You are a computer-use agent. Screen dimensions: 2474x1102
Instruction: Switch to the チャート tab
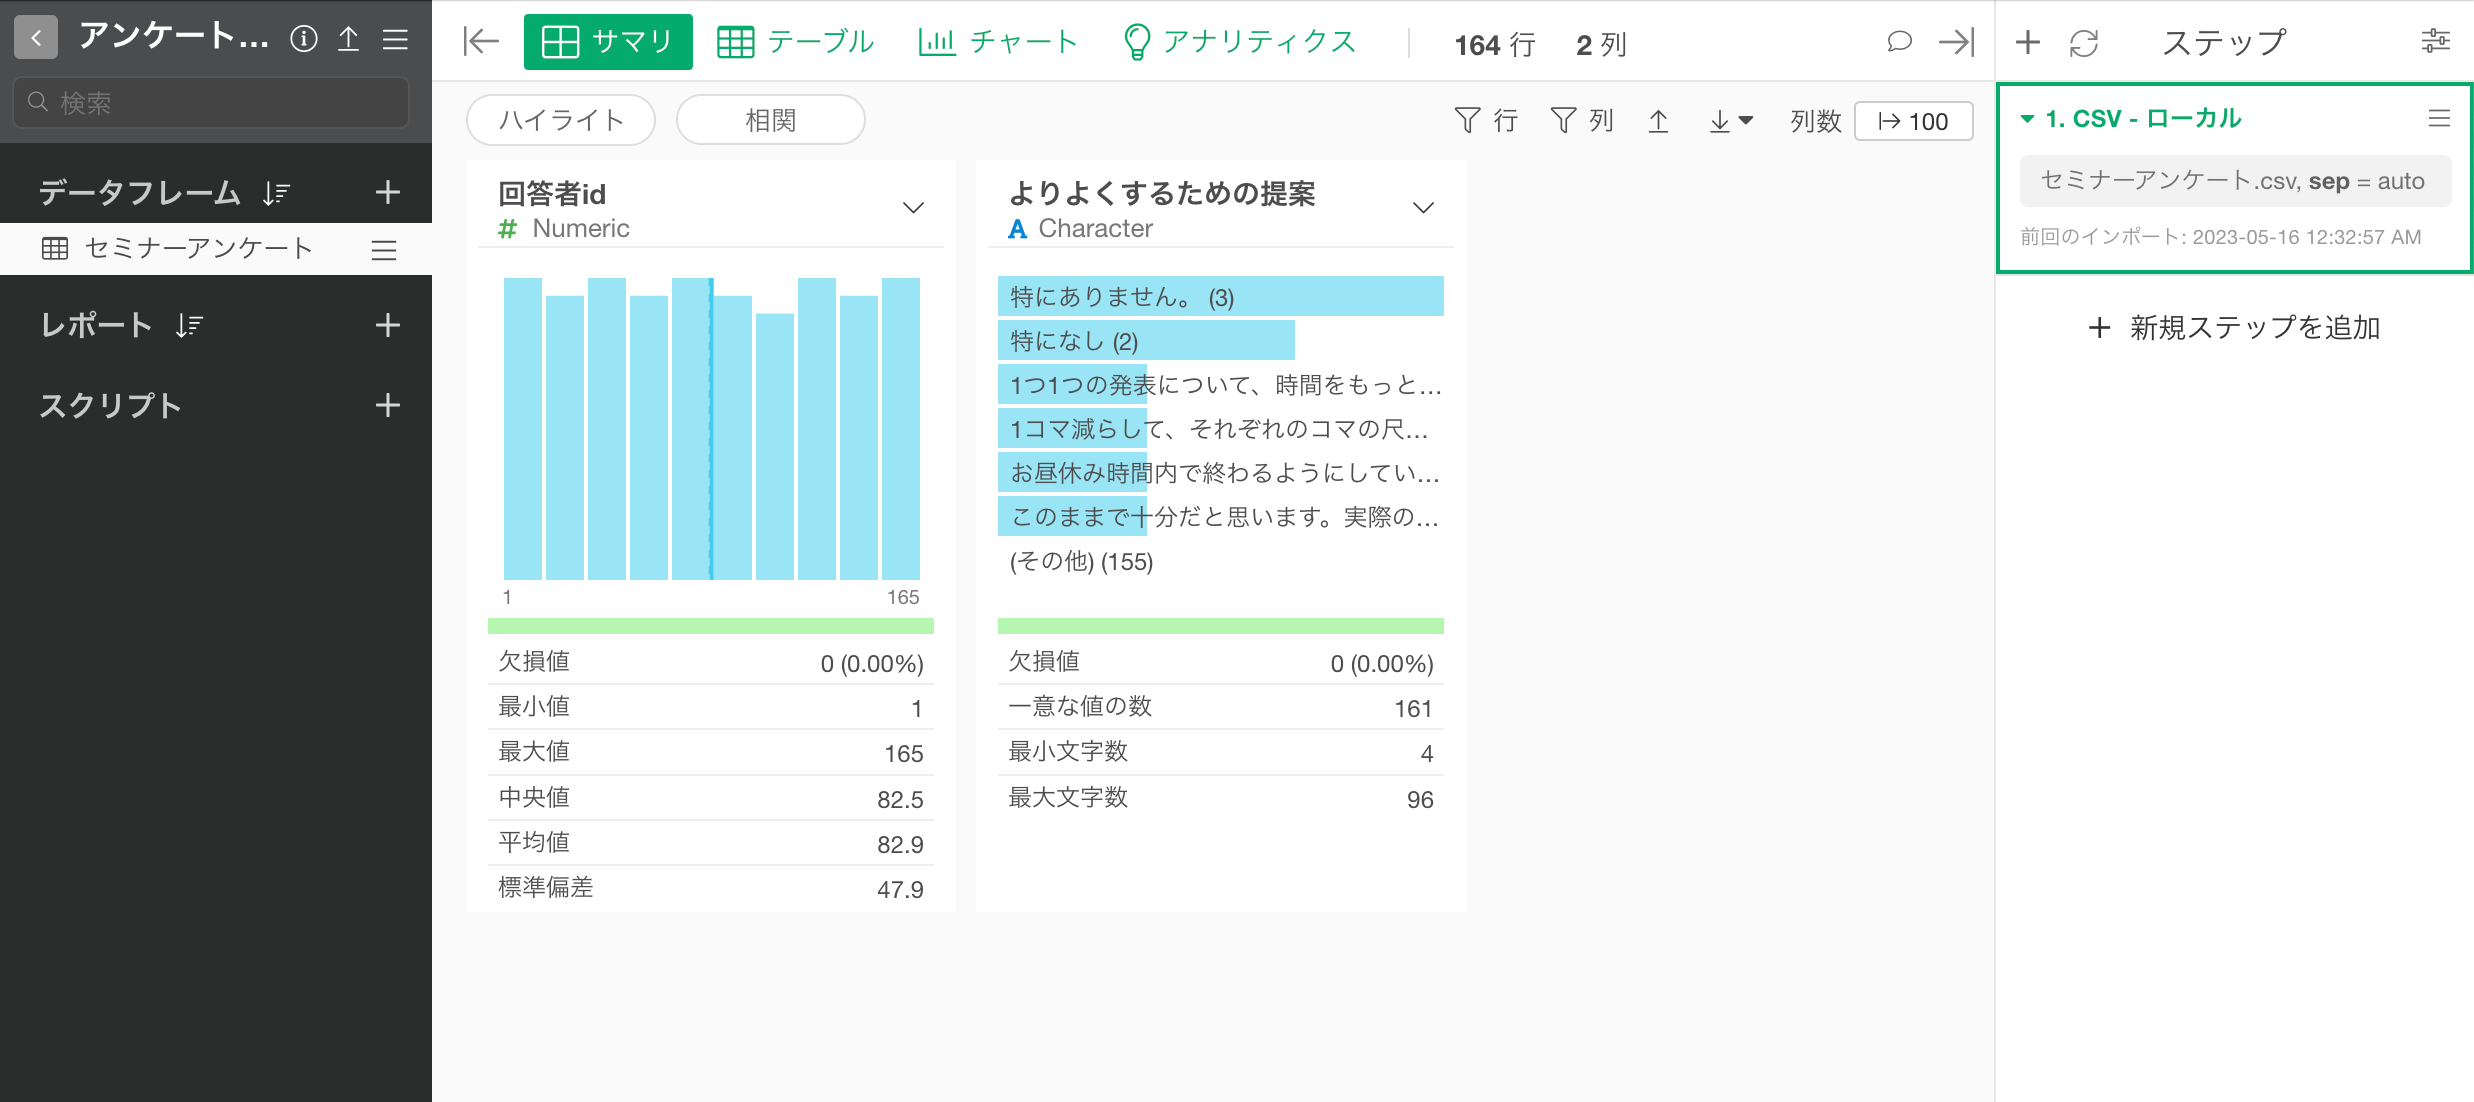click(x=998, y=42)
